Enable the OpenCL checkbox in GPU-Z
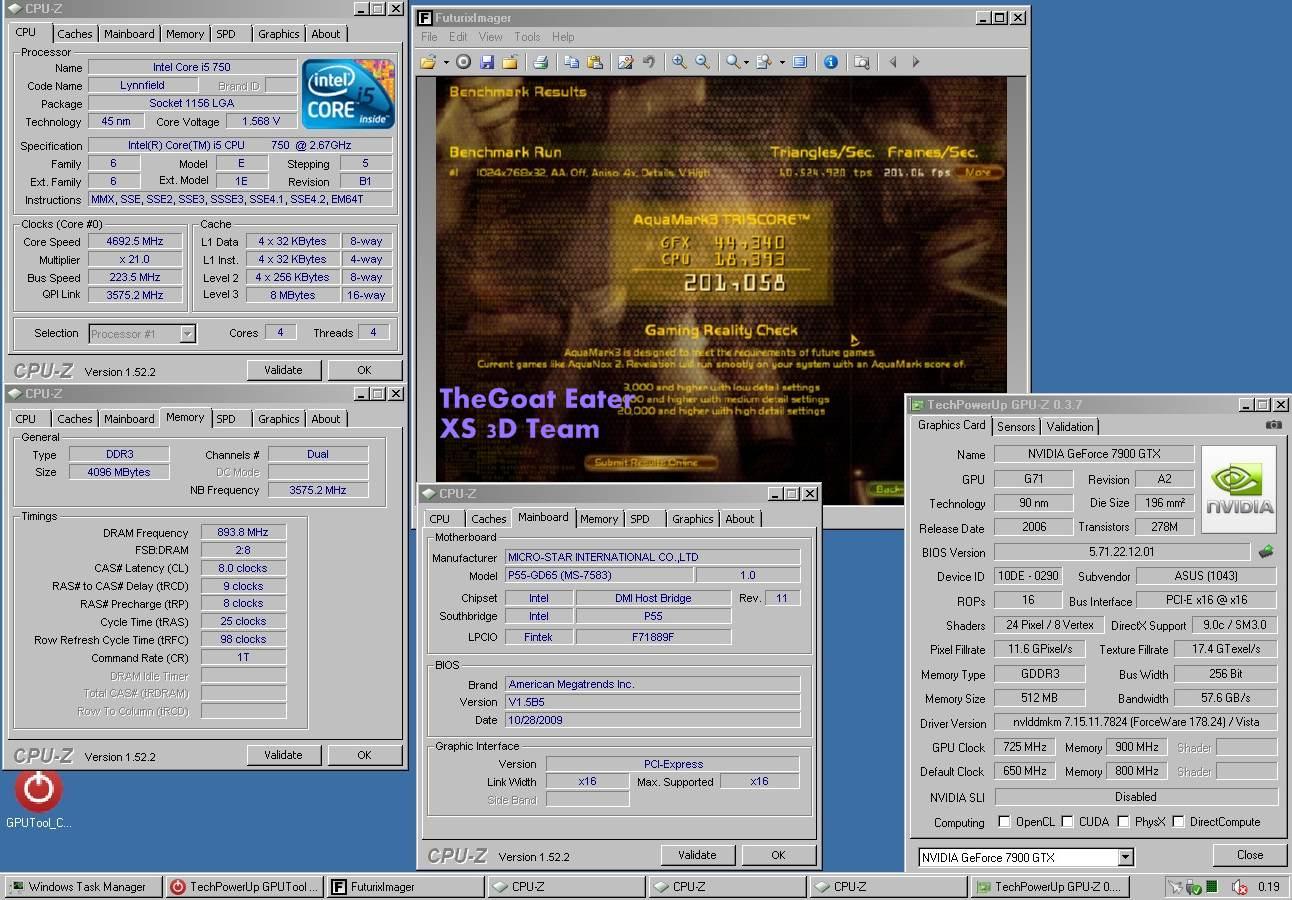 (1004, 822)
